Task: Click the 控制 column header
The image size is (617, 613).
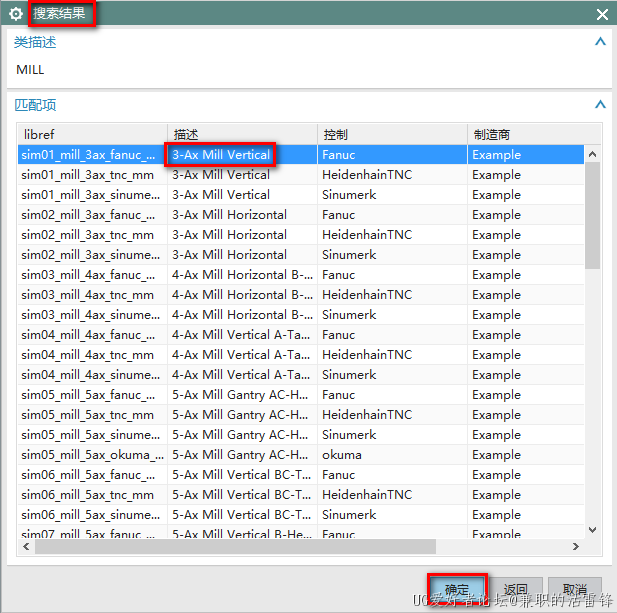Action: [392, 134]
